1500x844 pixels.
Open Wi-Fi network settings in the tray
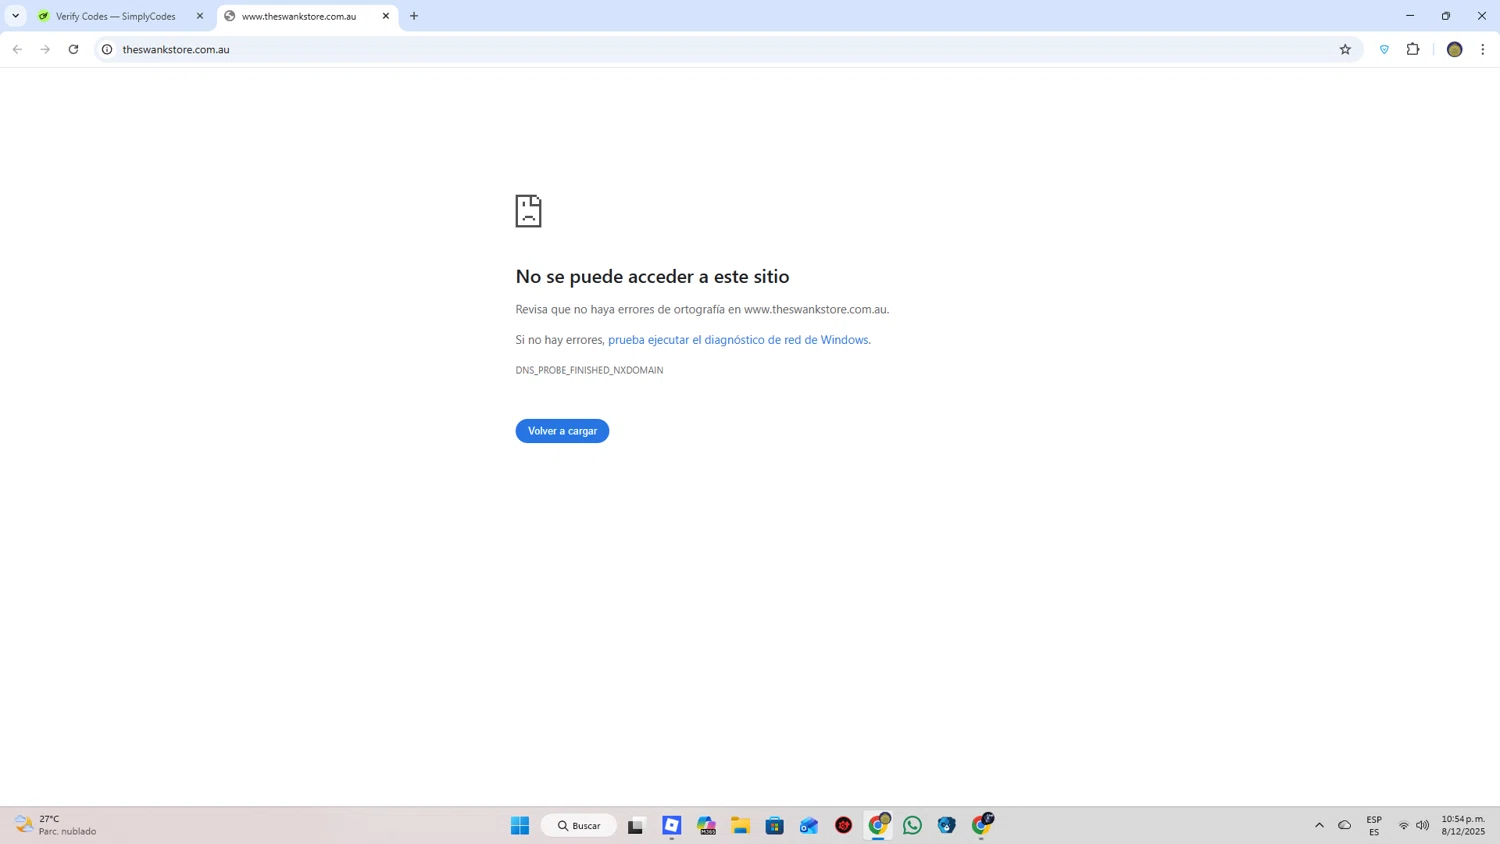point(1404,825)
